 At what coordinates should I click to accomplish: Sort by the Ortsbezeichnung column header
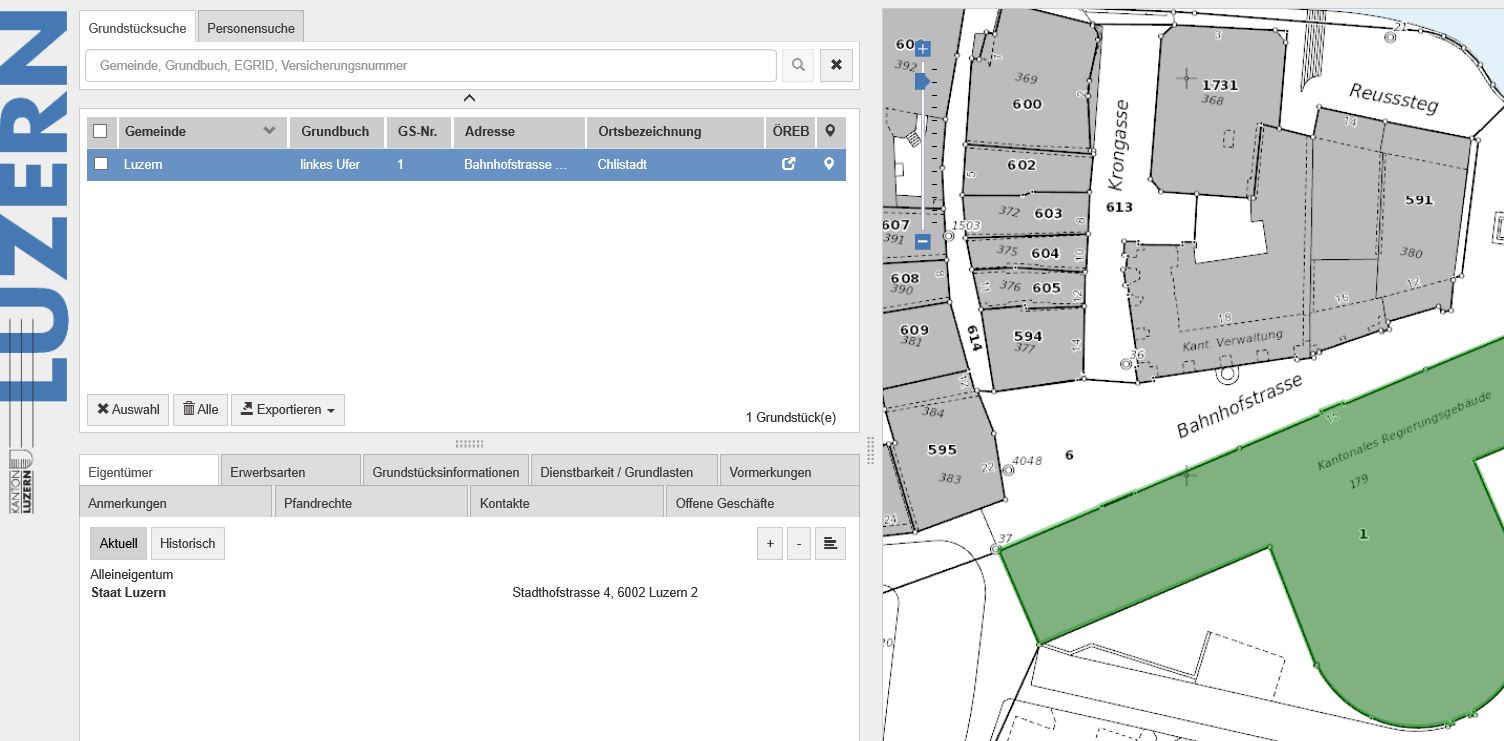[x=675, y=131]
